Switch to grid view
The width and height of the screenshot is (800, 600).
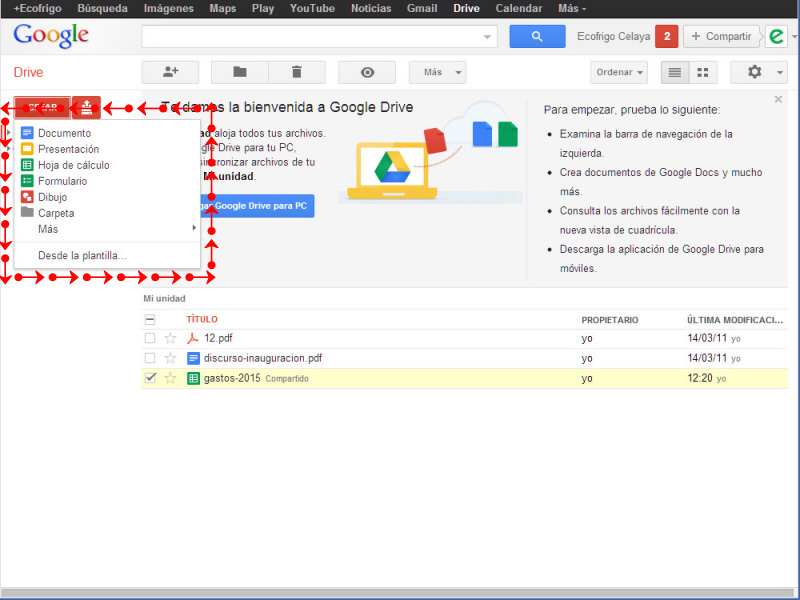click(x=703, y=72)
